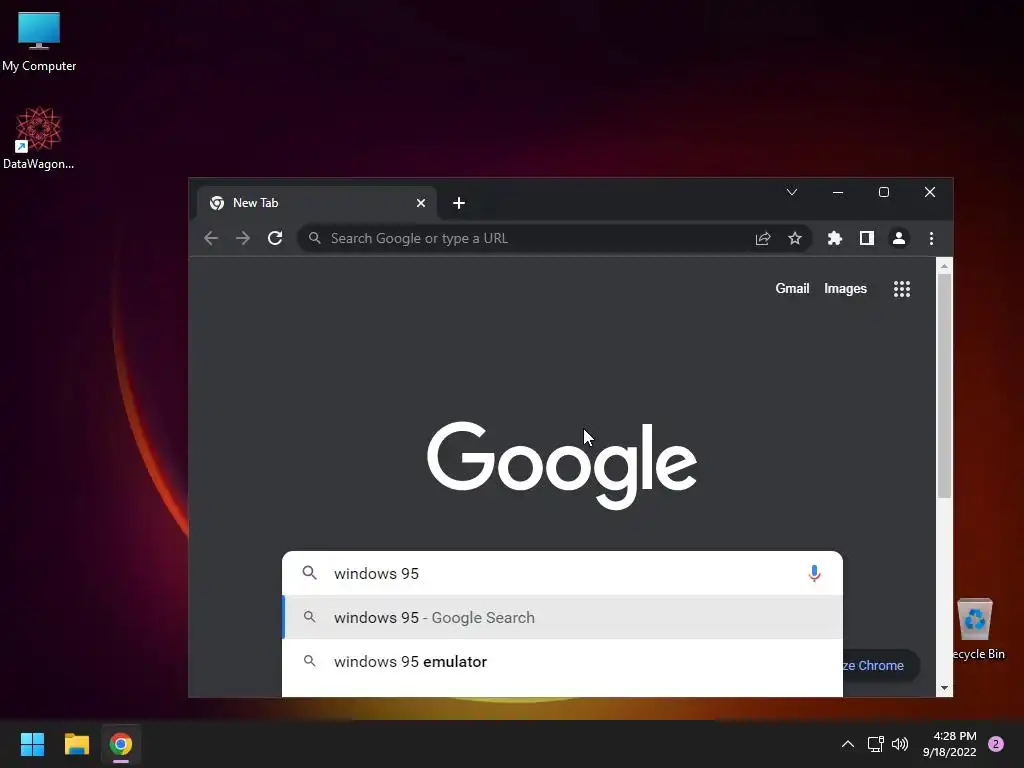This screenshot has height=768, width=1024.
Task: Go forward with Chrome's forward arrow
Action: point(243,238)
